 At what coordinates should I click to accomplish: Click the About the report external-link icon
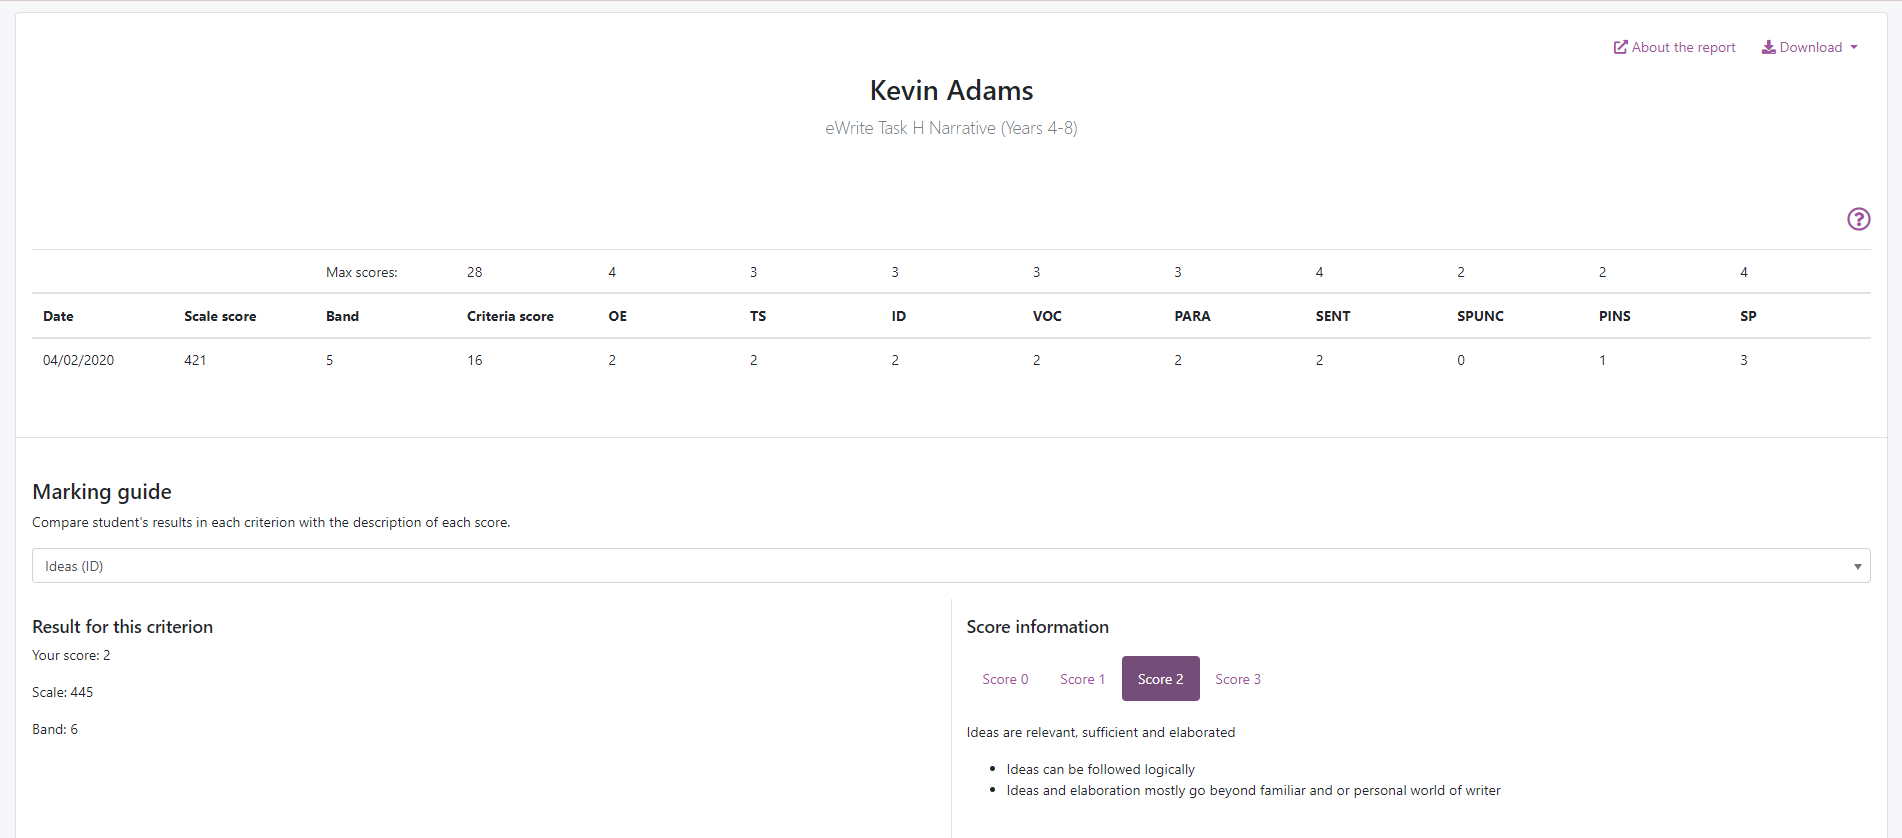(1620, 47)
